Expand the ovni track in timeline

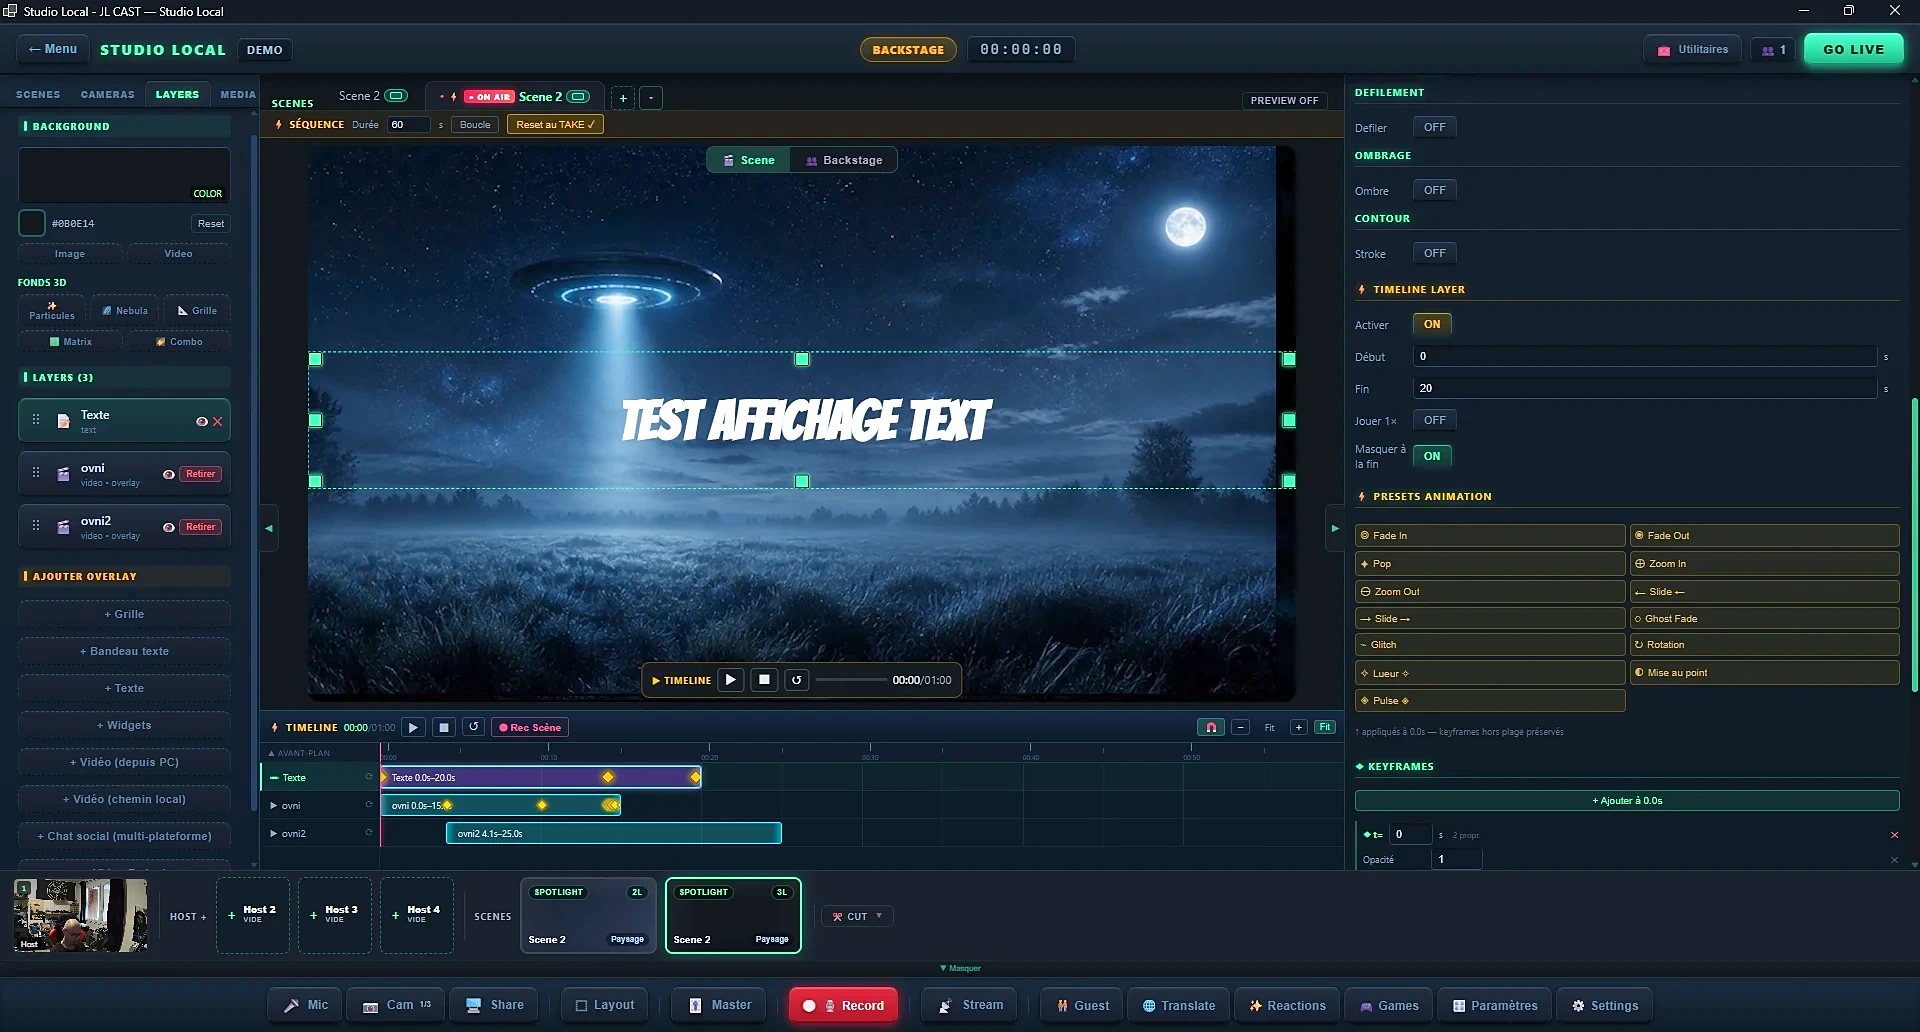[x=274, y=805]
